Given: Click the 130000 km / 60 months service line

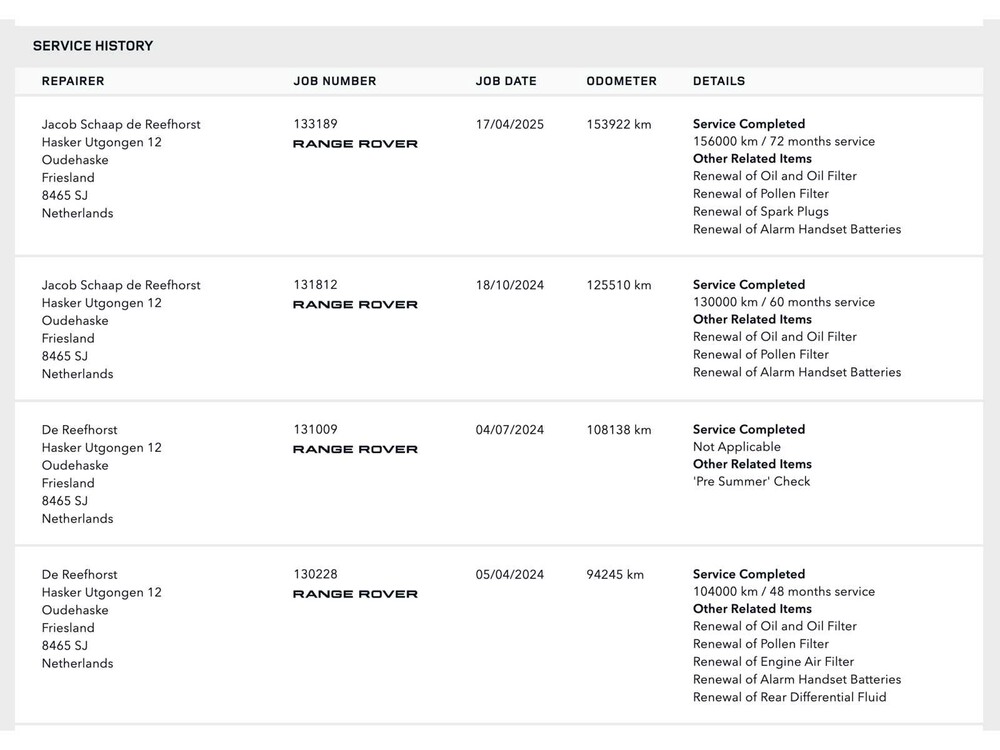Looking at the screenshot, I should coord(784,302).
